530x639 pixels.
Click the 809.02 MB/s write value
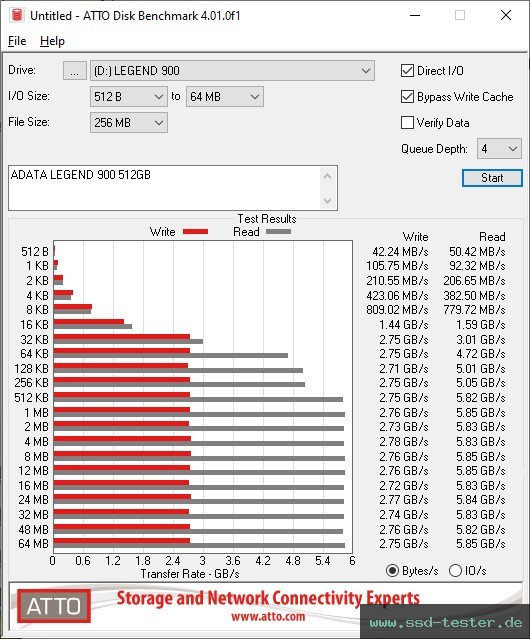397,310
